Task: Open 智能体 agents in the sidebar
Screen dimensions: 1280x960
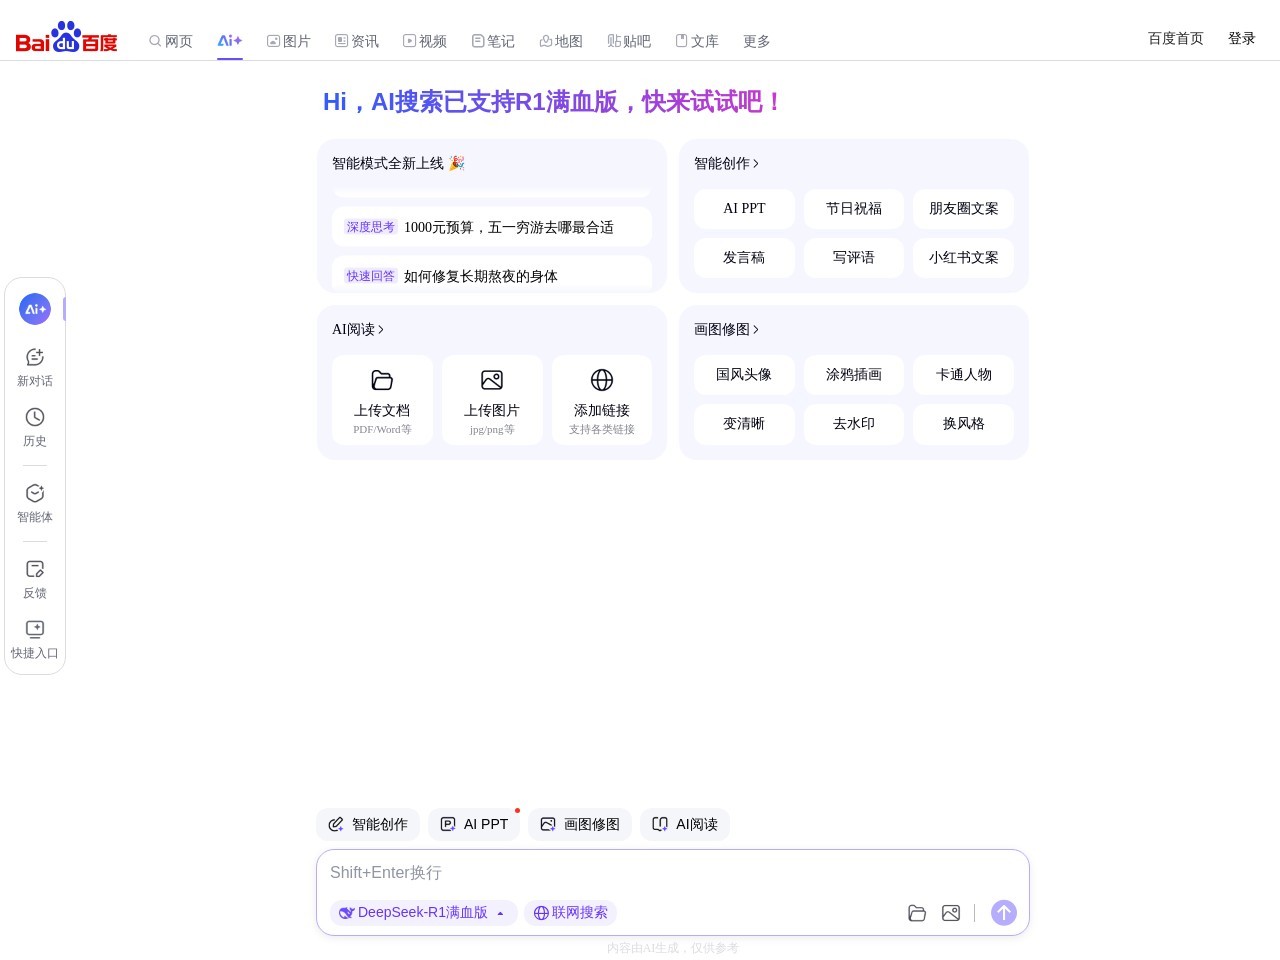Action: [35, 503]
